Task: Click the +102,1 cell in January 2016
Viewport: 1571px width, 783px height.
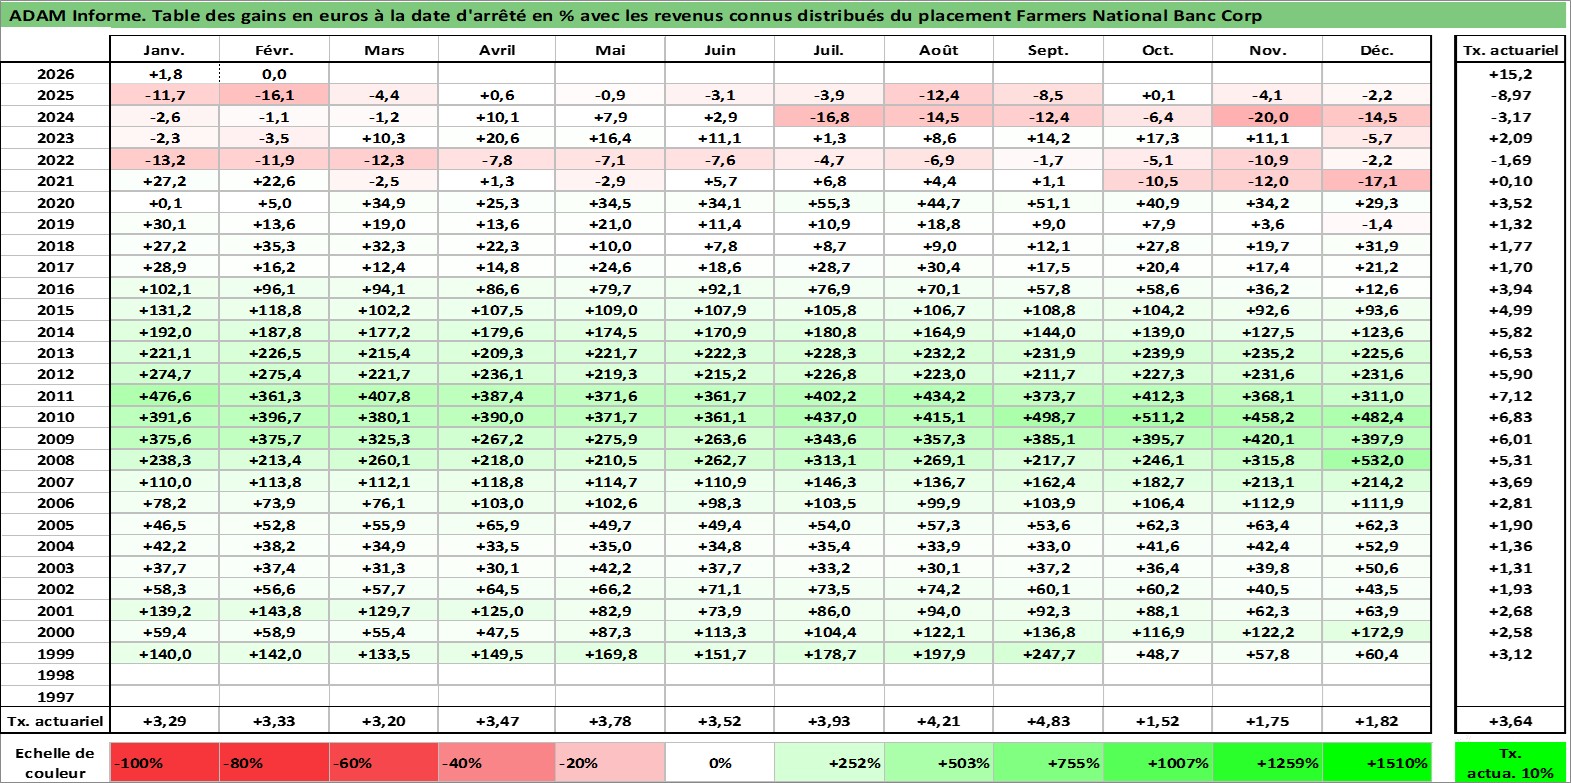Action: point(165,289)
